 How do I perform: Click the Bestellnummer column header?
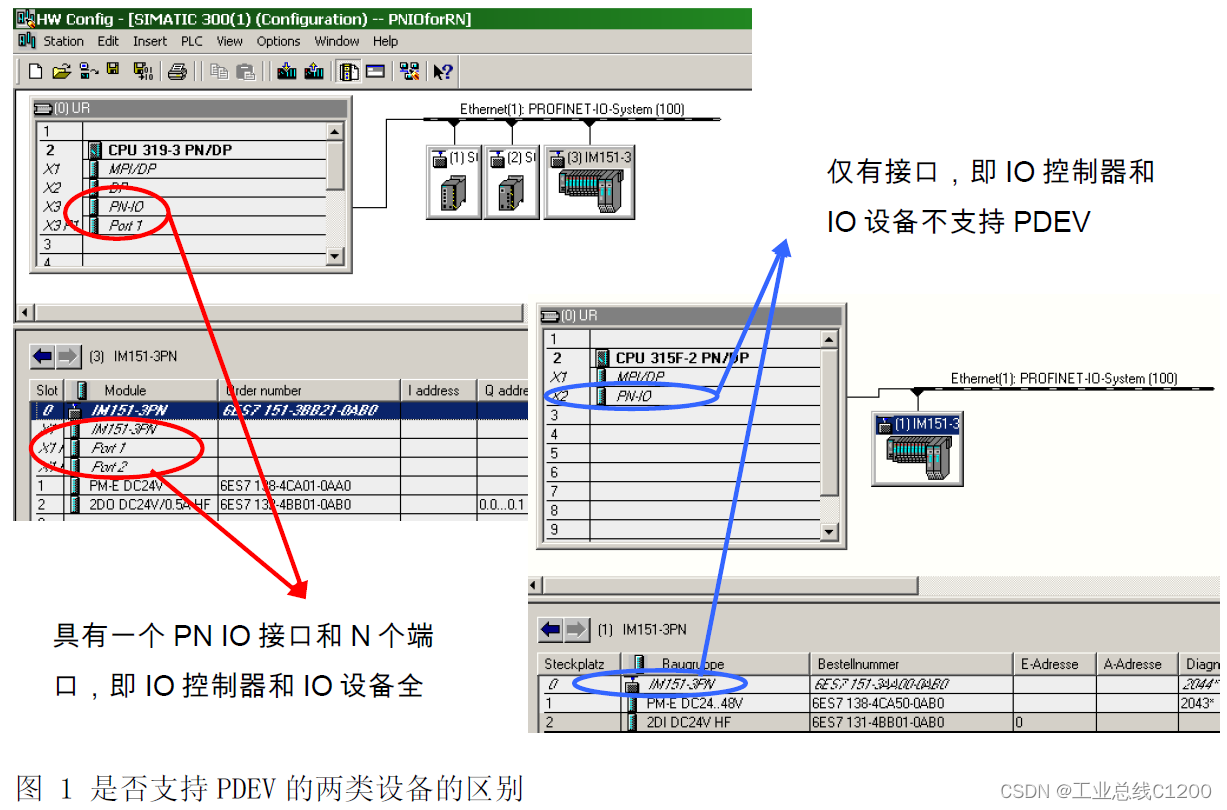click(x=910, y=664)
